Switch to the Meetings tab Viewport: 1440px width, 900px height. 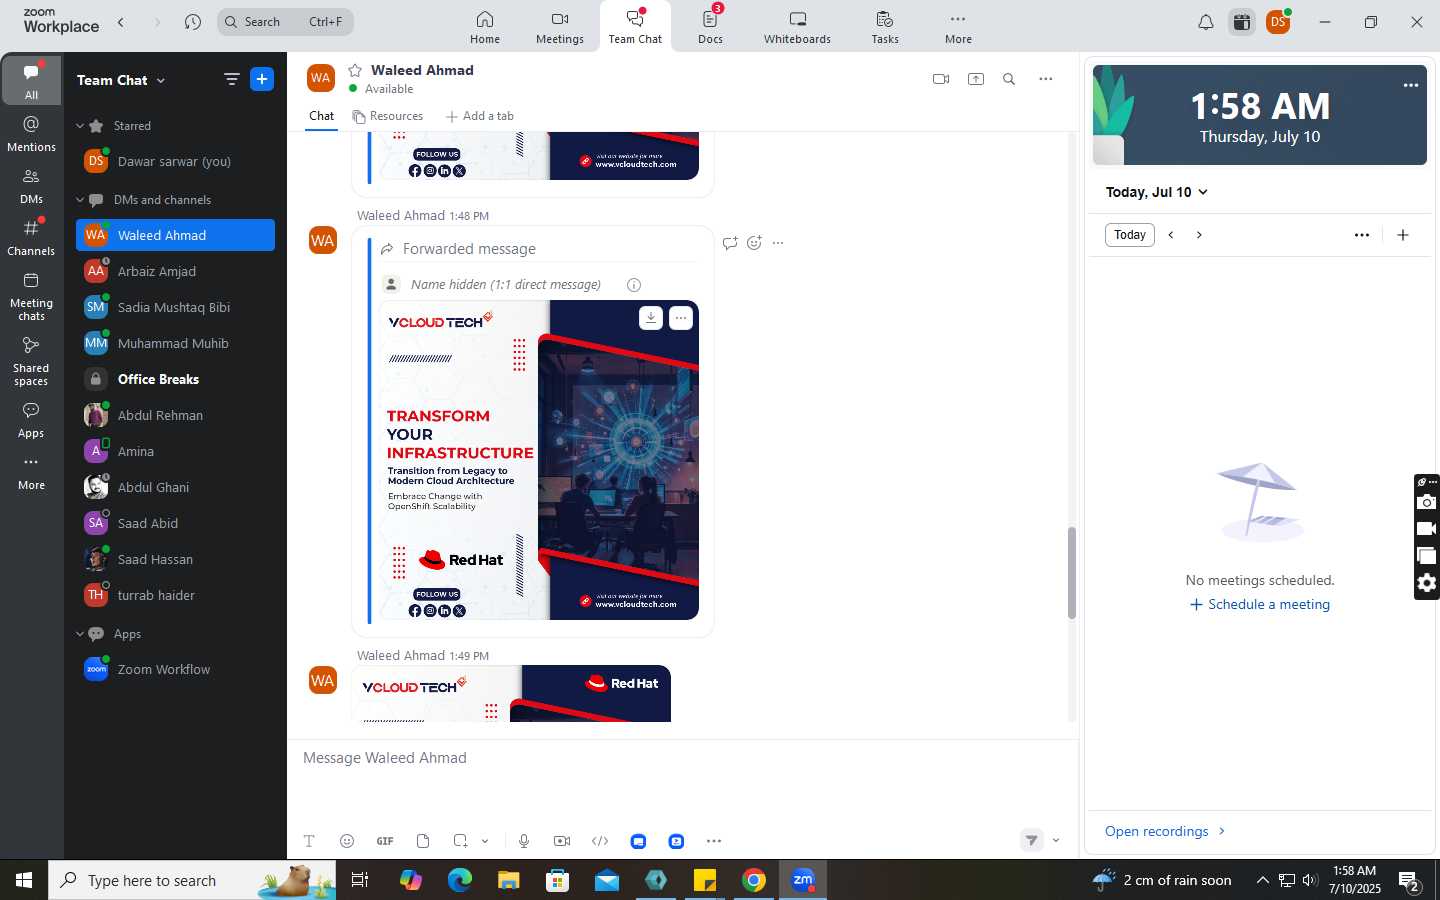pyautogui.click(x=560, y=27)
